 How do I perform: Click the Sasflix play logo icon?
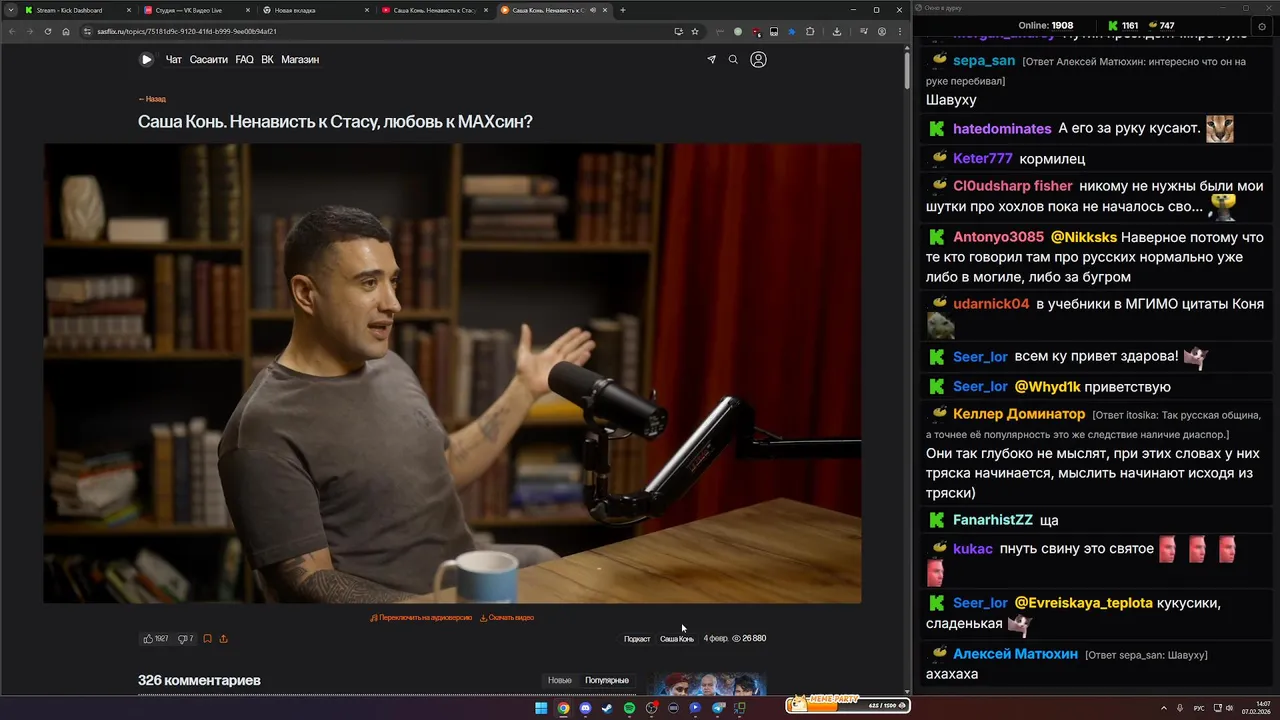click(x=146, y=59)
